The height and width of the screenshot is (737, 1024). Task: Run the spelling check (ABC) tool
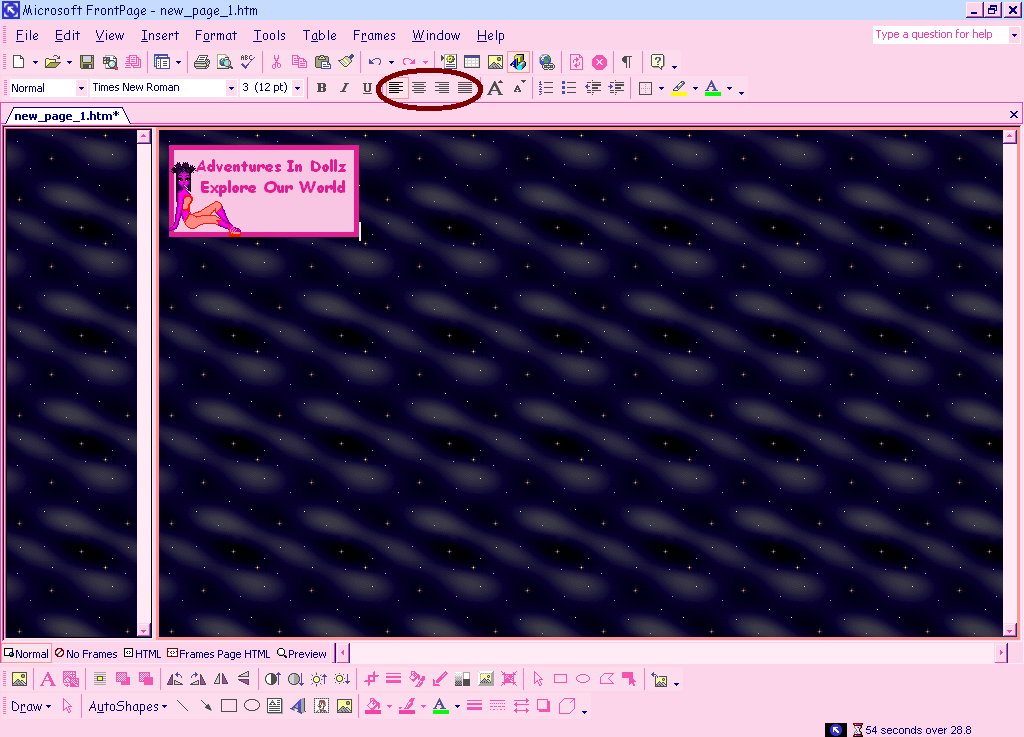248,62
